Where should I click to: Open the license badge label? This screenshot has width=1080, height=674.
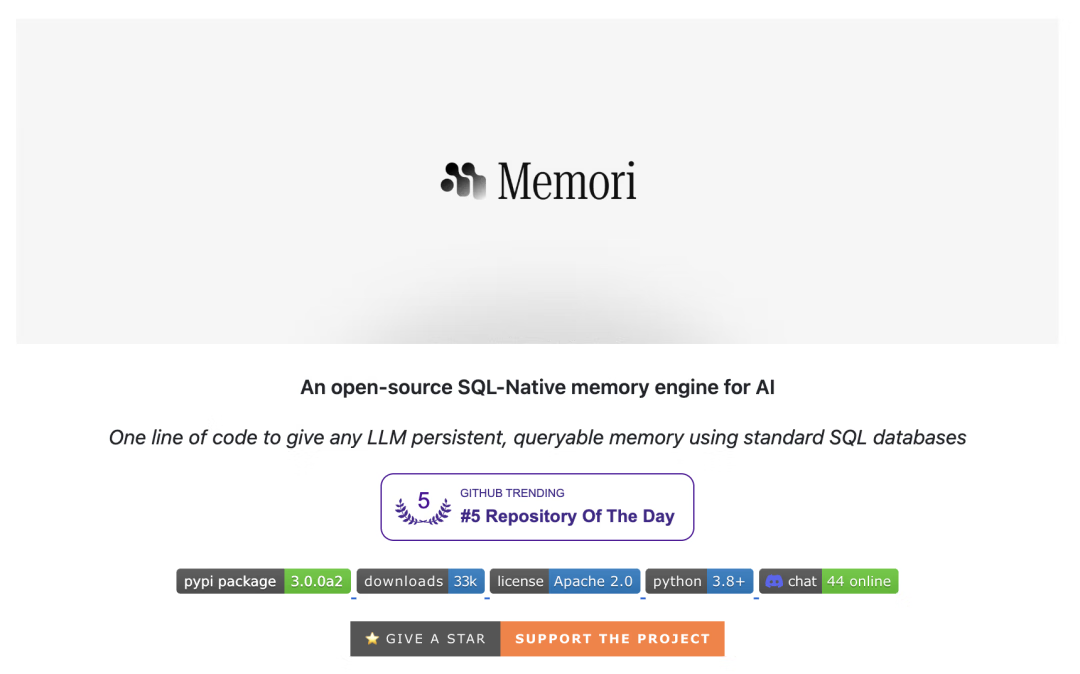coord(520,581)
